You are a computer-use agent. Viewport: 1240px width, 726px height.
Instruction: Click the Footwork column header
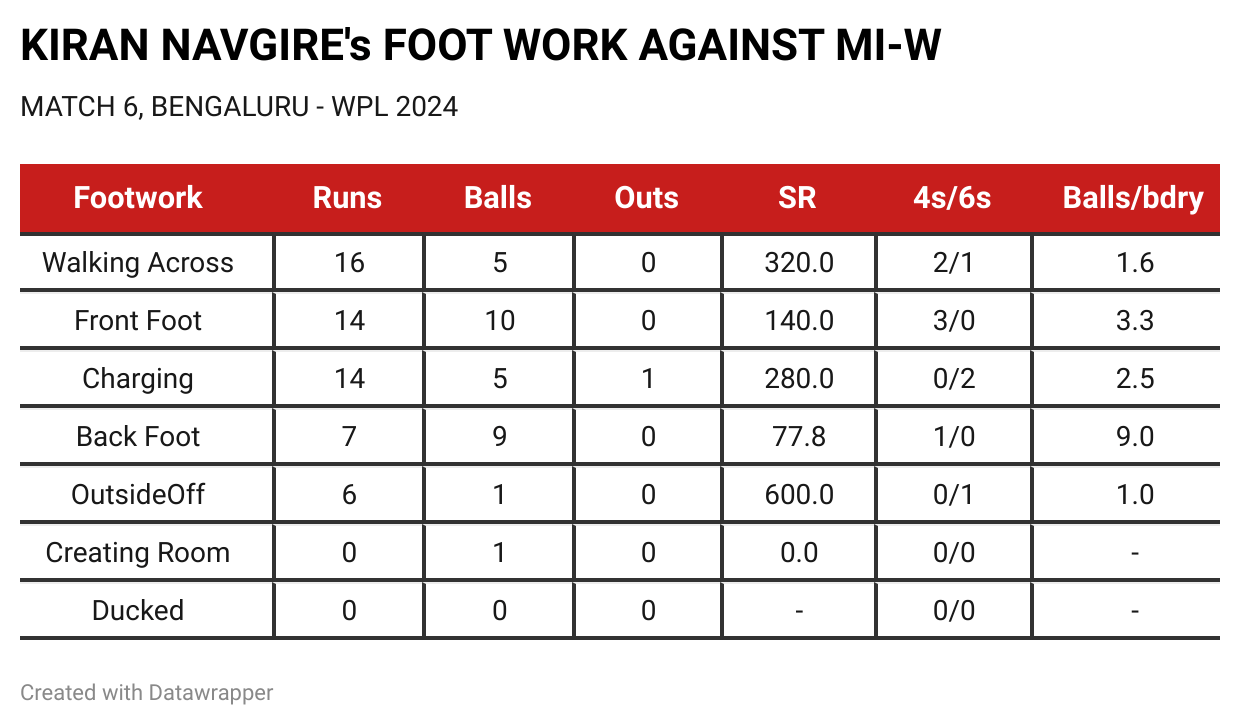pos(138,198)
